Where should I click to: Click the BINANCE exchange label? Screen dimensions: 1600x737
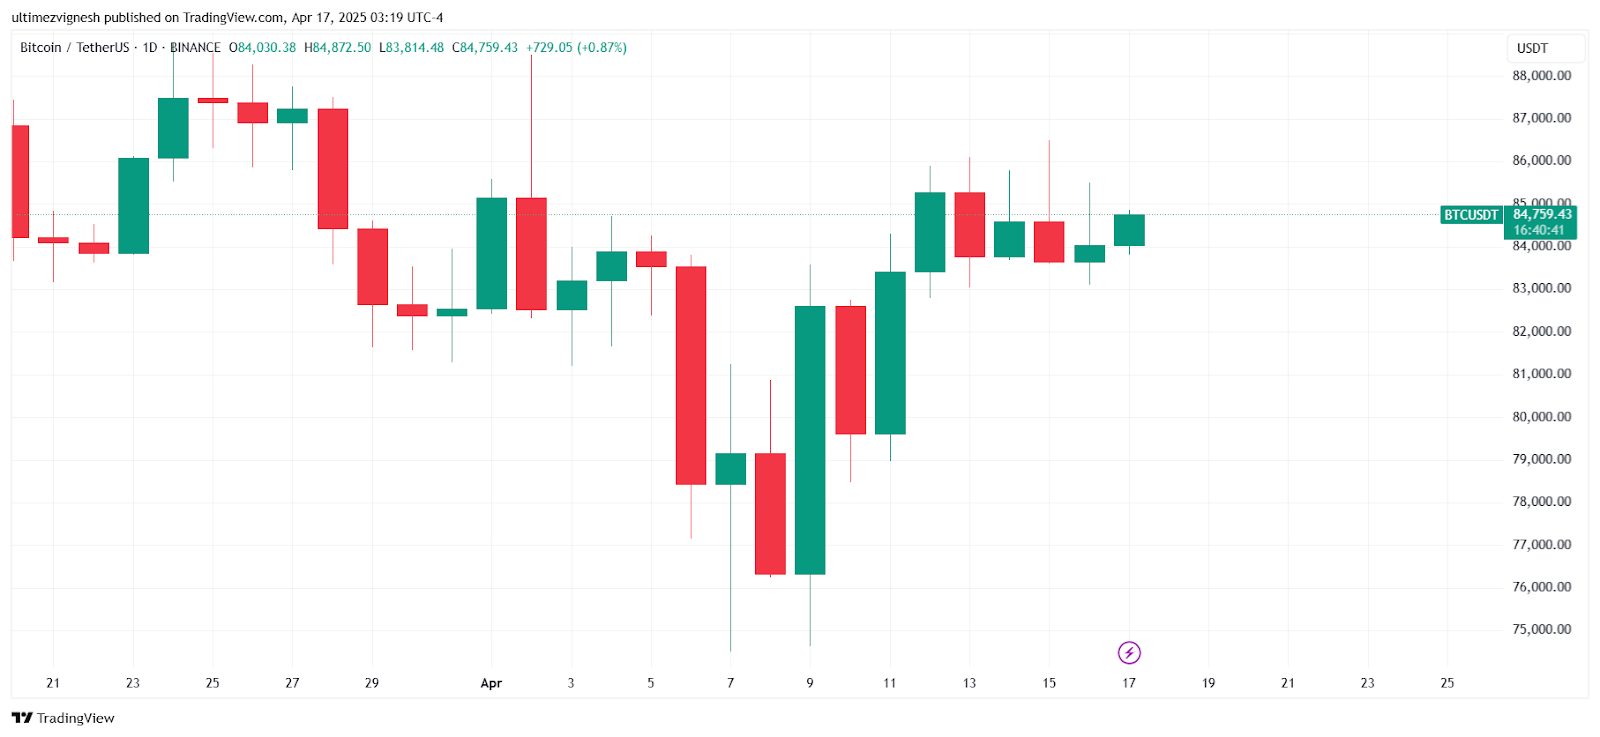click(196, 48)
